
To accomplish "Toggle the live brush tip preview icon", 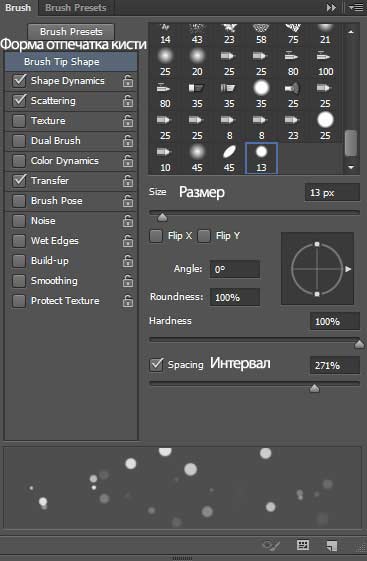I will coord(271,545).
